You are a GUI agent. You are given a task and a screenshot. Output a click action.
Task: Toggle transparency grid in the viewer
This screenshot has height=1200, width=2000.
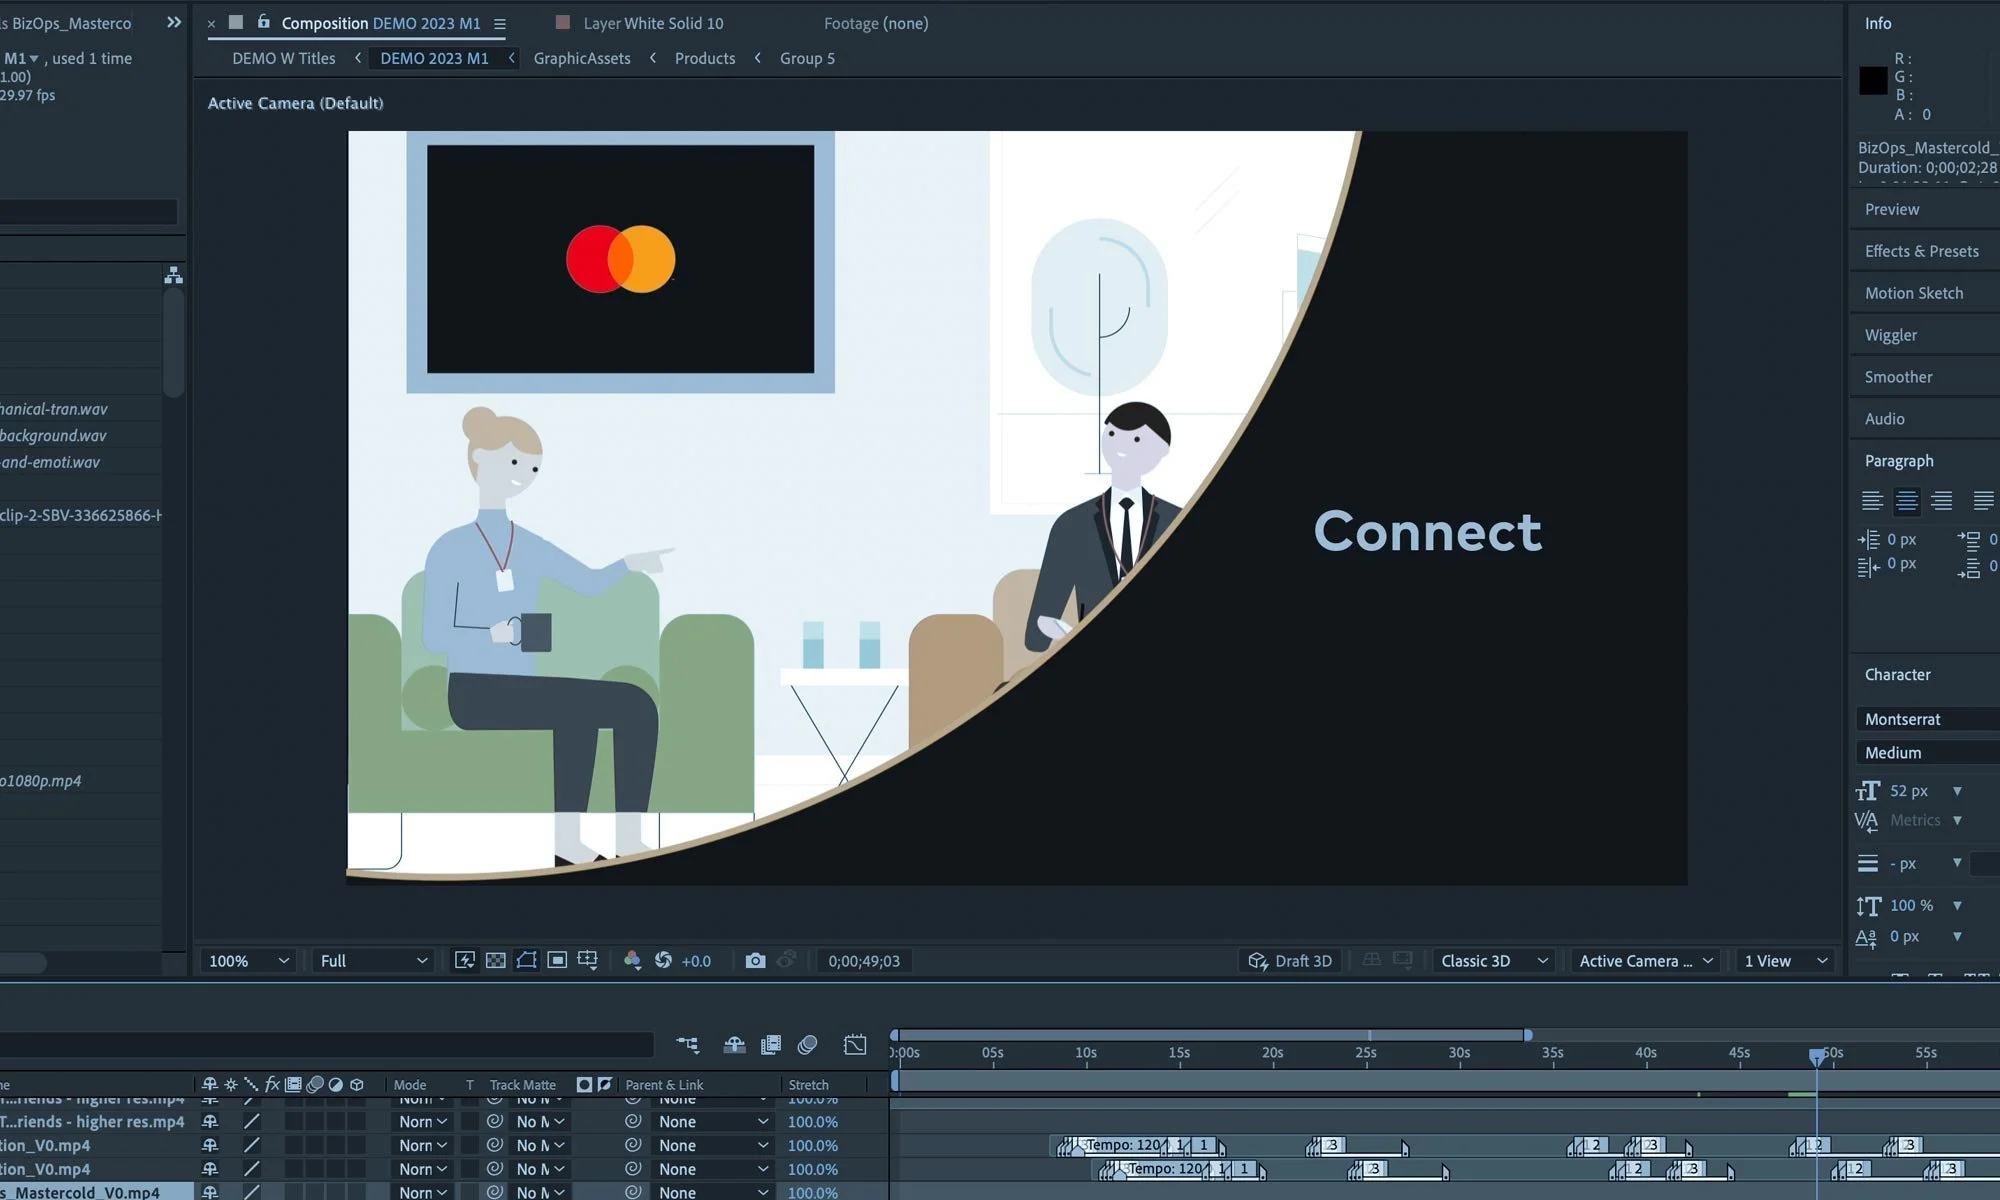click(495, 960)
